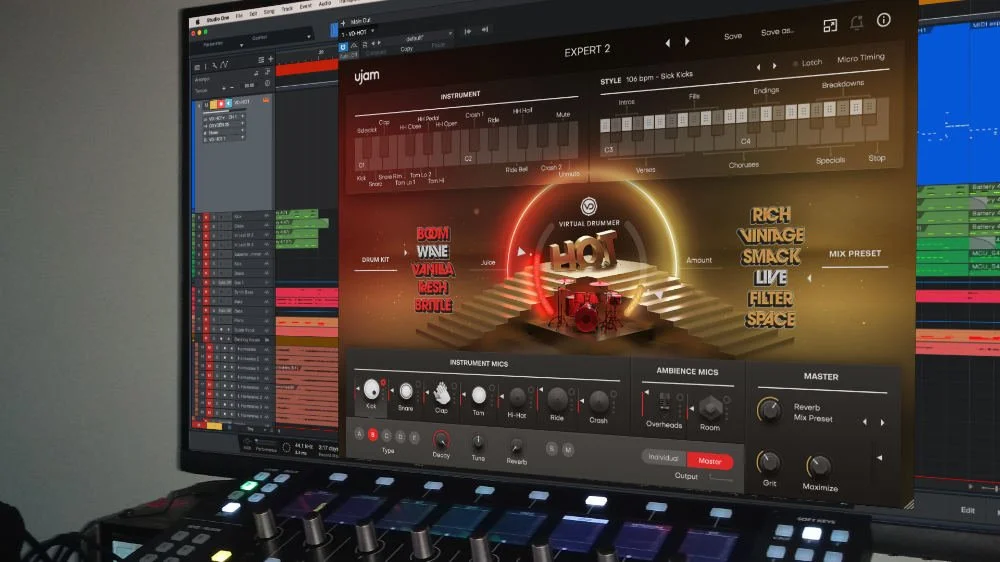Select kick Type A

359,433
